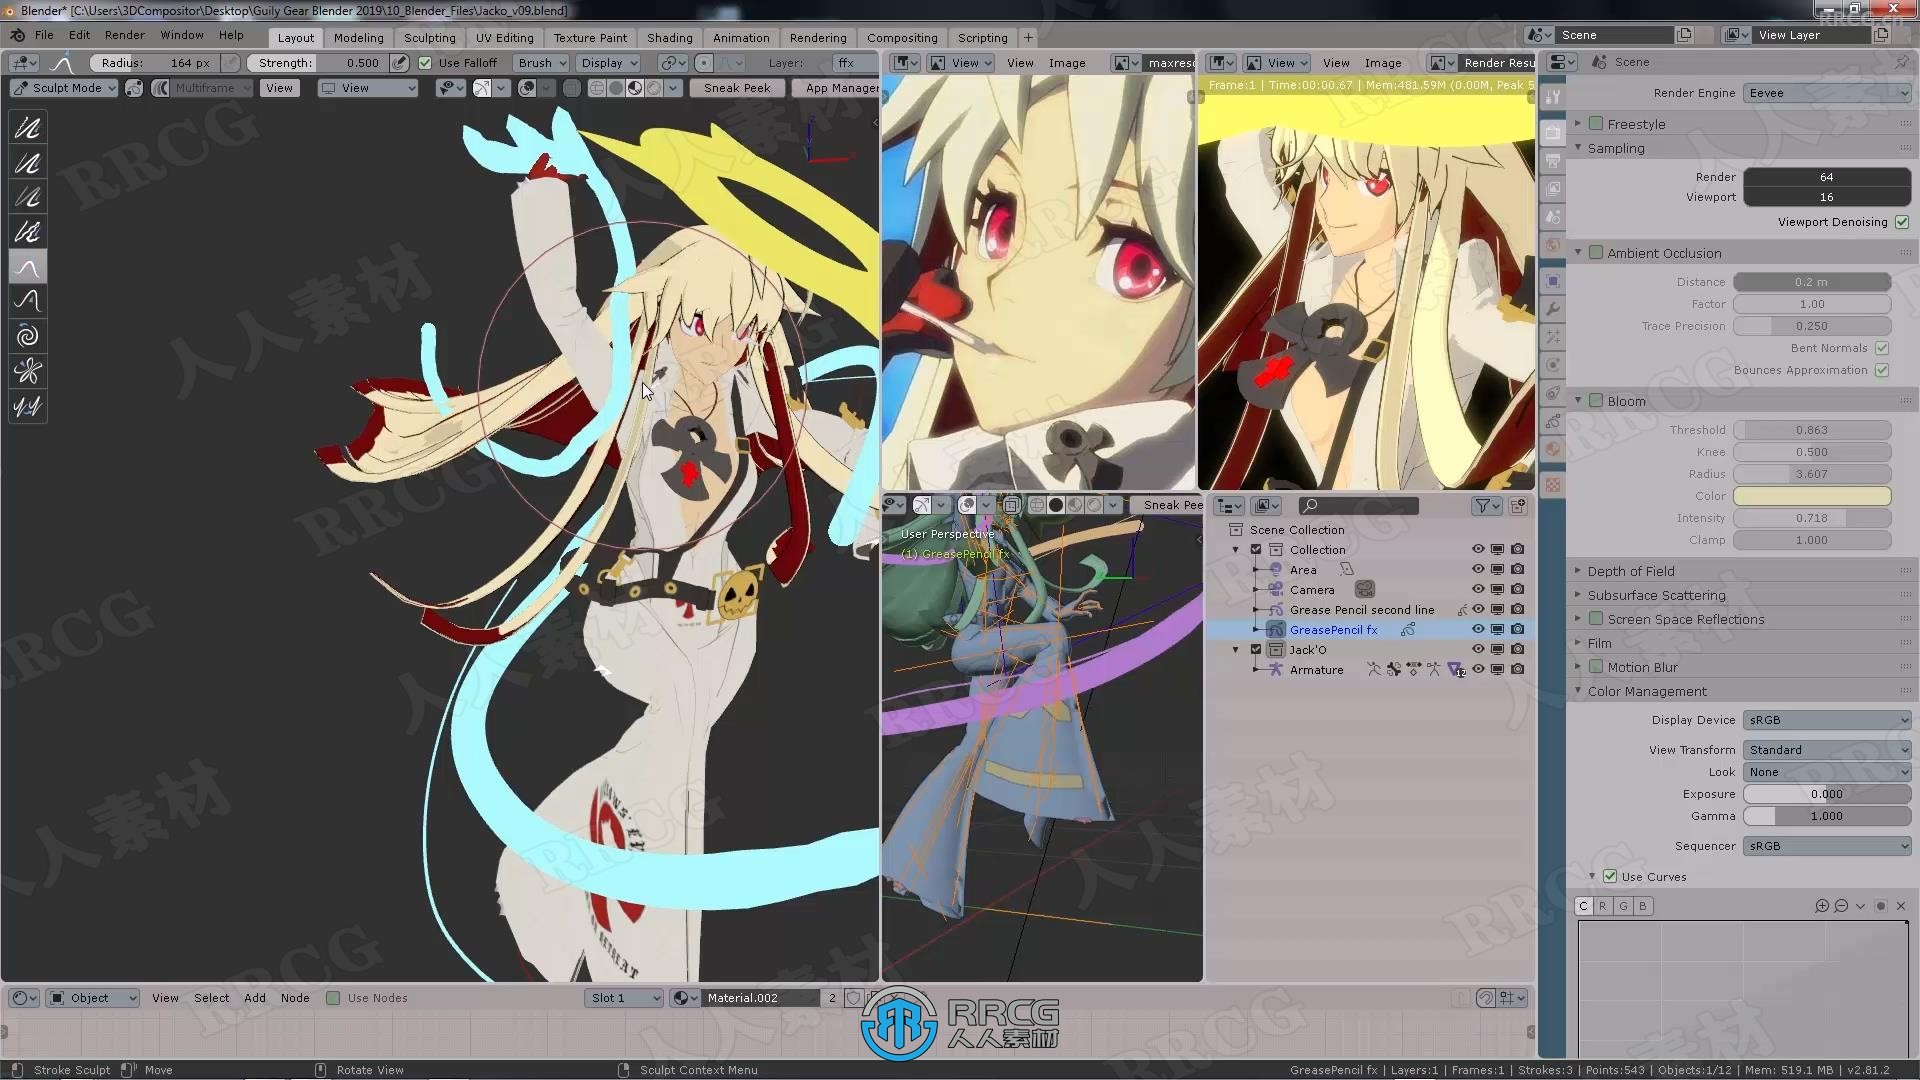
Task: Click the Camera data icon in outliner
Action: [1364, 590]
